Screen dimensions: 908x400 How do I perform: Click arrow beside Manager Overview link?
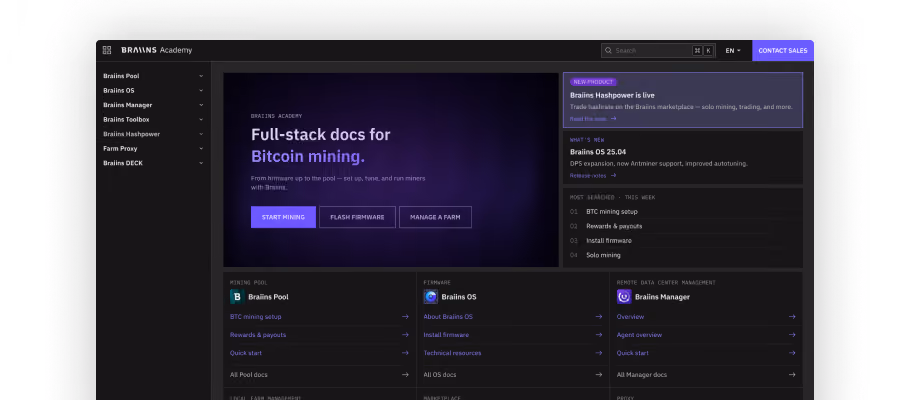click(792, 317)
